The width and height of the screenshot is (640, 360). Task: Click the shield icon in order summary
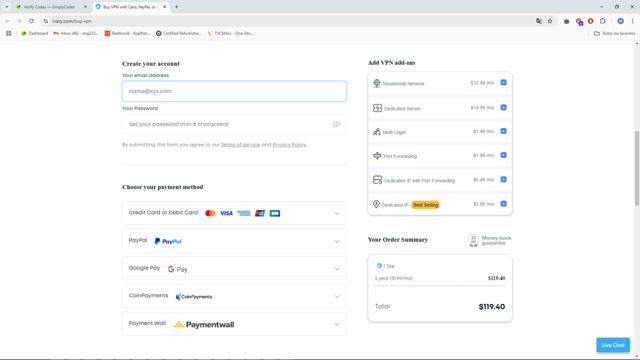379,266
